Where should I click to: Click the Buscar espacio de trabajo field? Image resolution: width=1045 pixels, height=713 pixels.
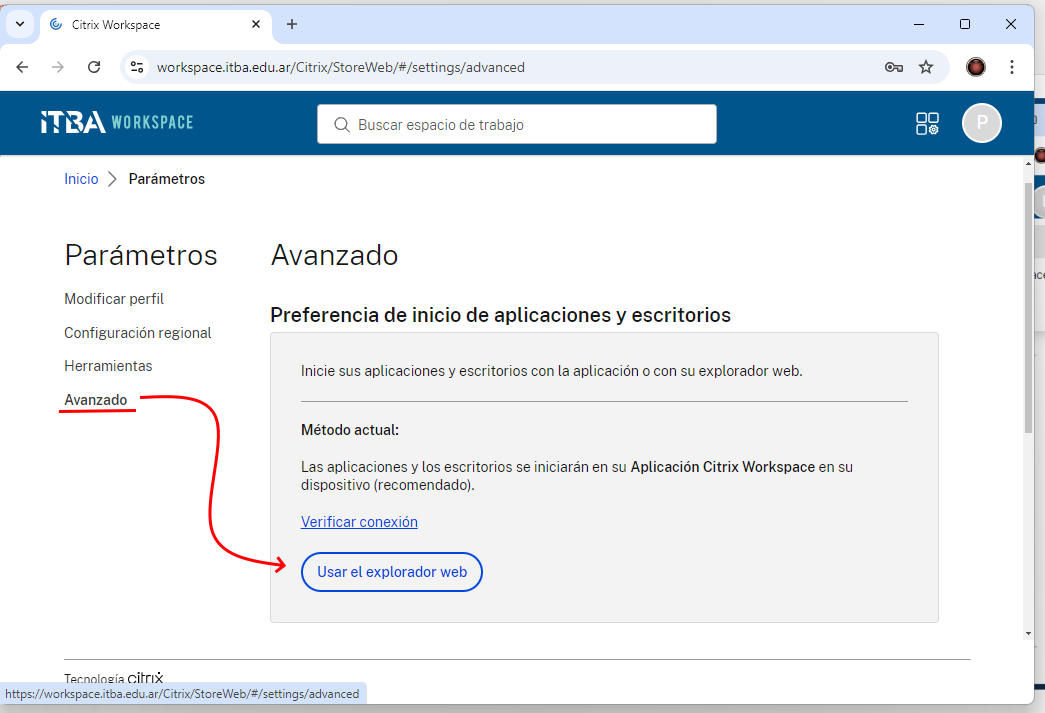517,125
